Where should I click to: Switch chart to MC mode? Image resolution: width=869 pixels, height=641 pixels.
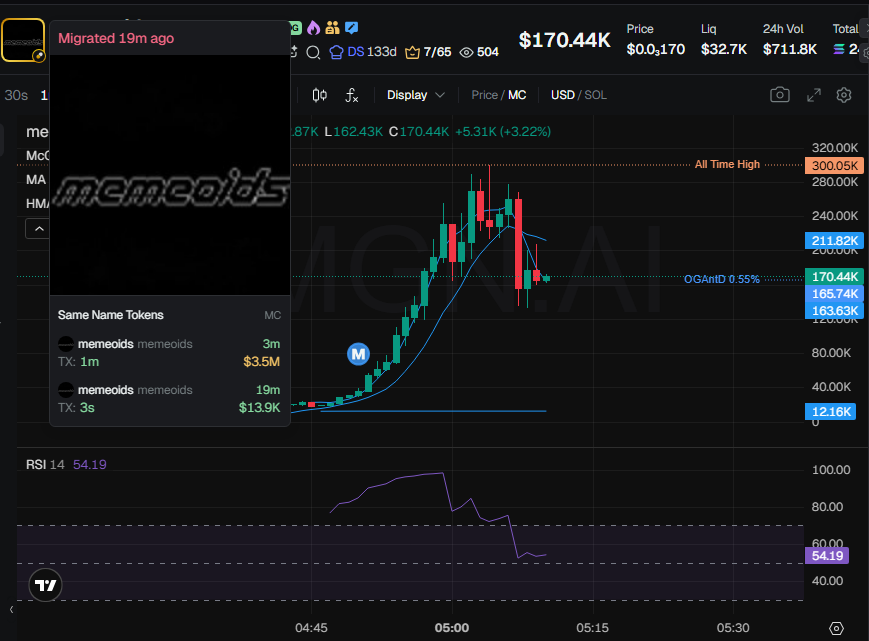517,95
